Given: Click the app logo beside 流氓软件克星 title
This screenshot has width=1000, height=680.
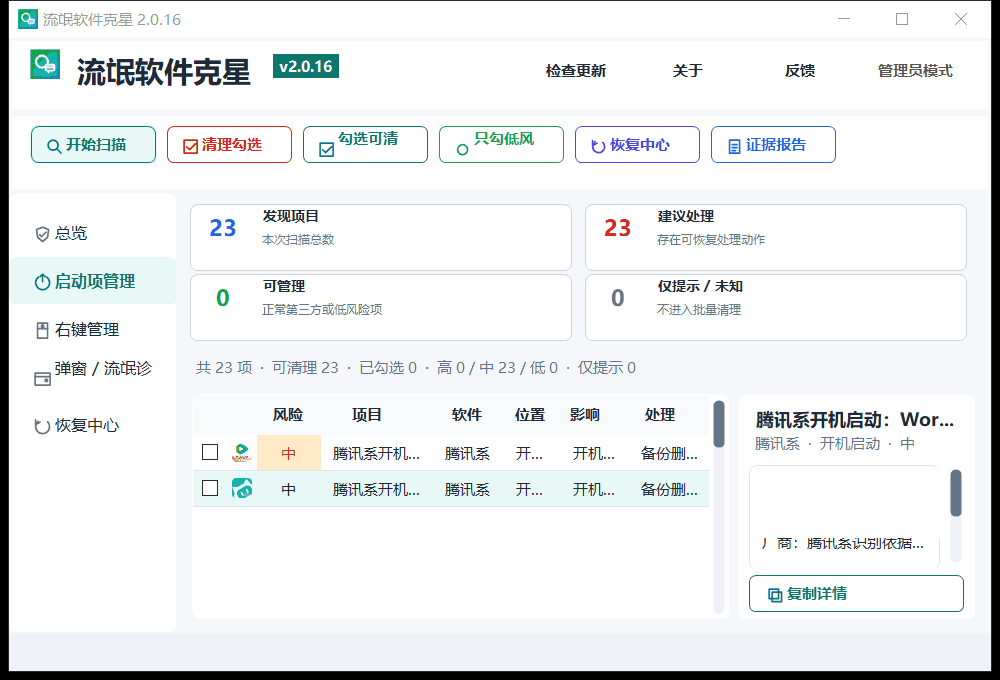Looking at the screenshot, I should (x=45, y=64).
